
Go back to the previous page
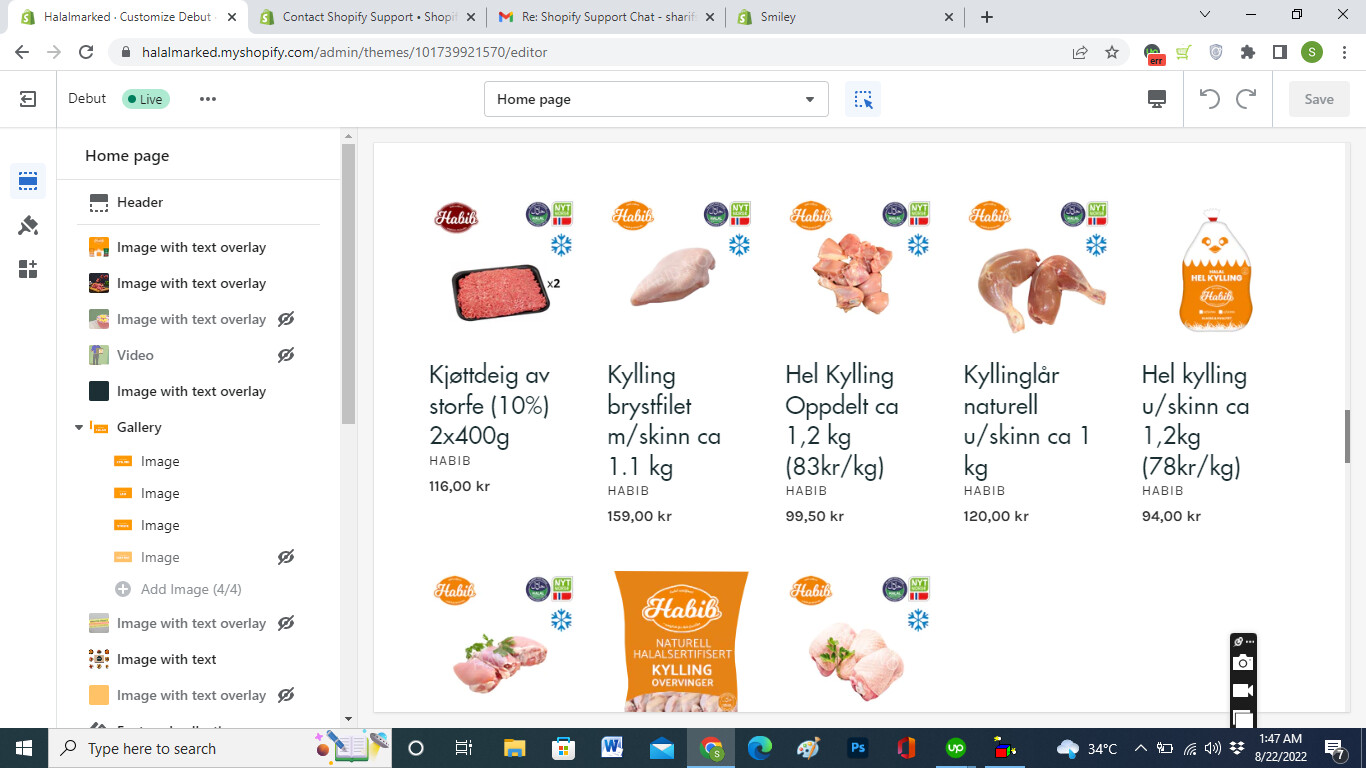[22, 52]
